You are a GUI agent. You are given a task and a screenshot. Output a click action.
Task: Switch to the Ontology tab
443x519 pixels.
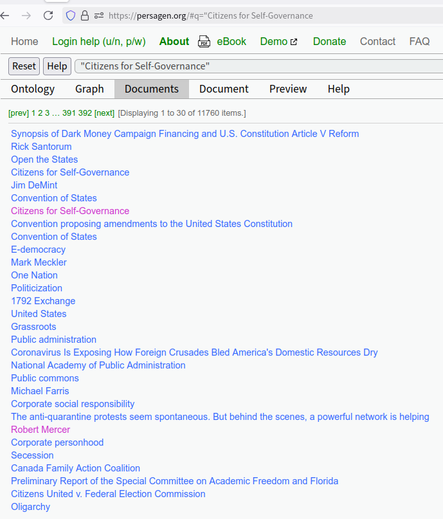33,89
